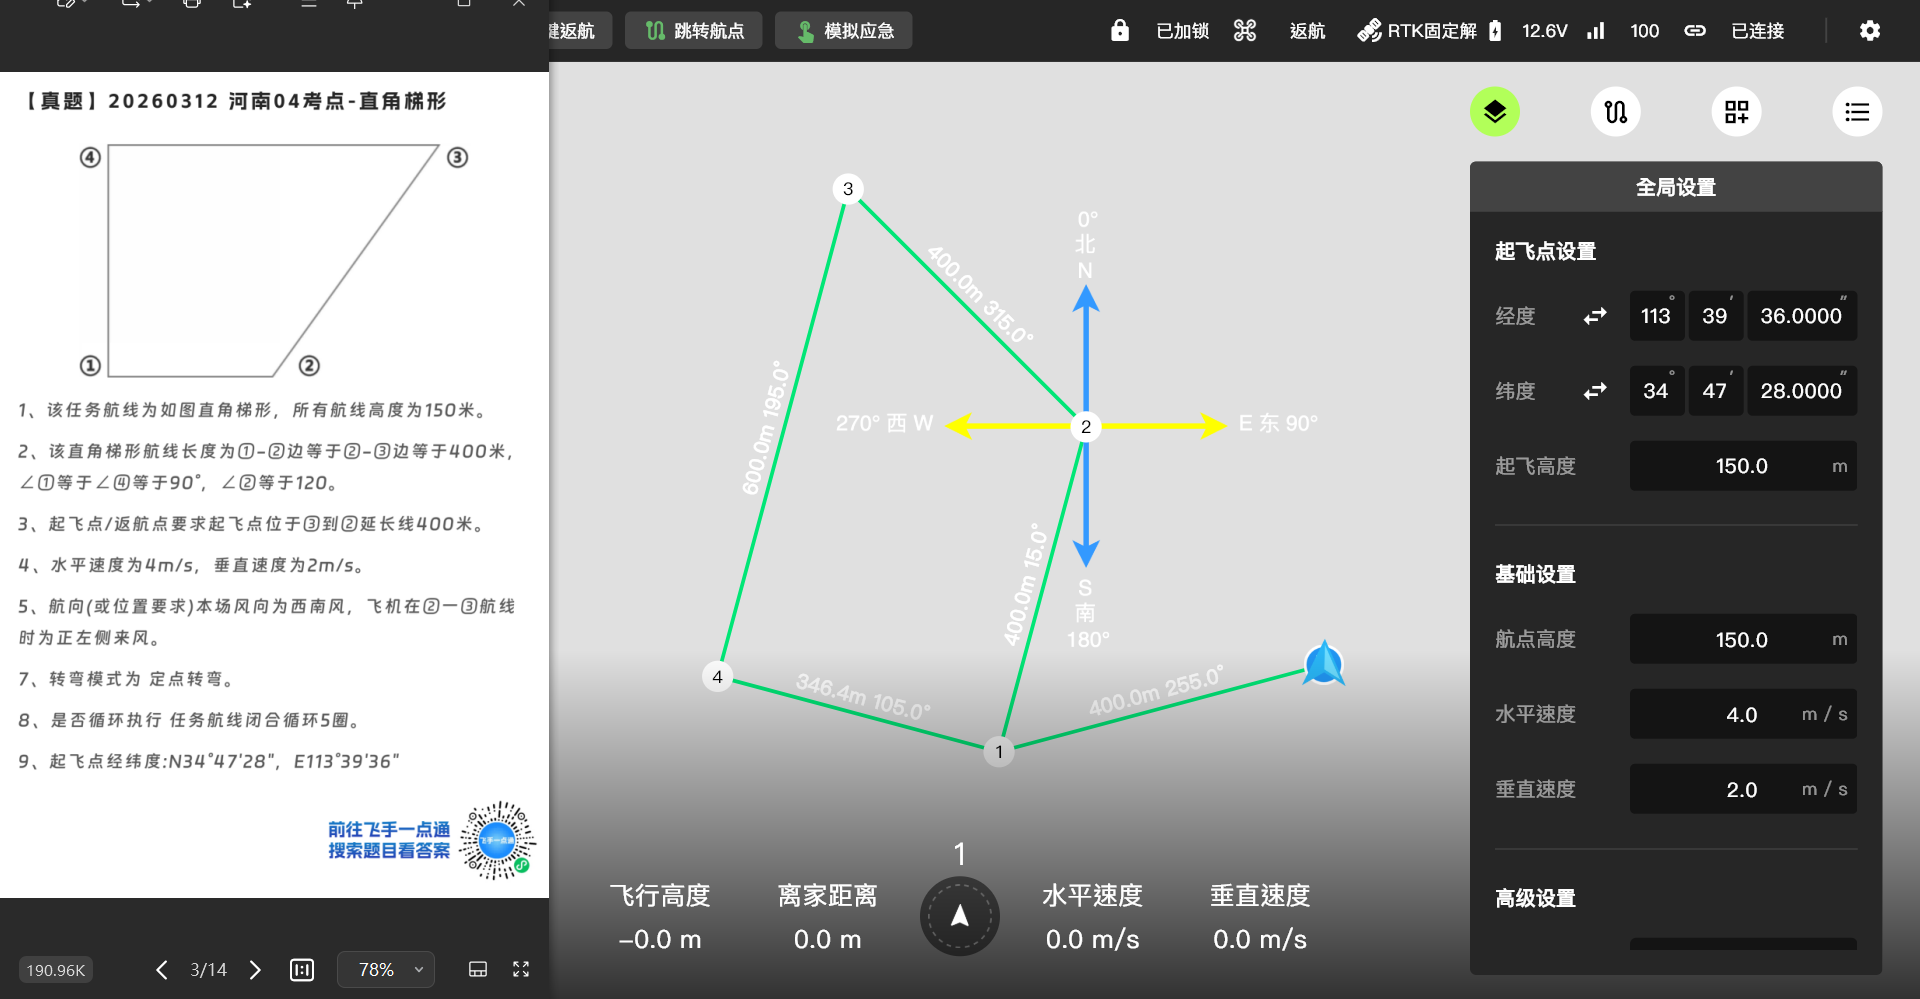
Task: Open the green layers icon button
Action: click(x=1494, y=112)
